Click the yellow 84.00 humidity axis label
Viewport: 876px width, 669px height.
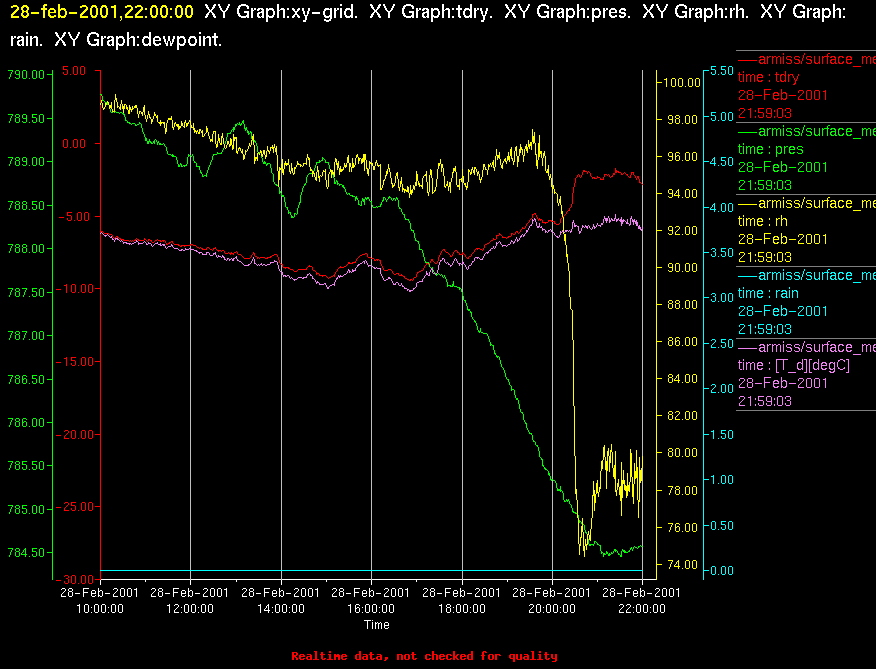pos(683,379)
